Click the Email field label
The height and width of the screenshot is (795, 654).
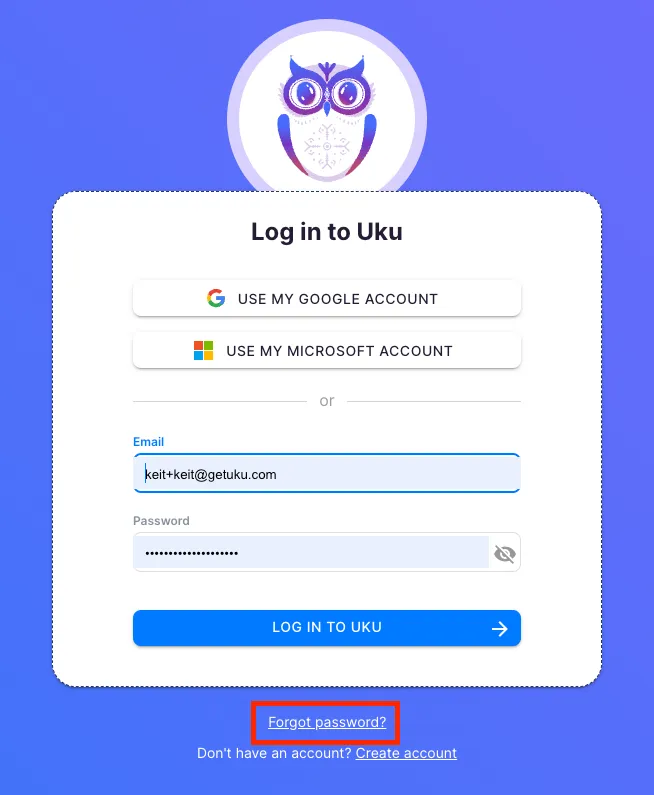pos(149,442)
